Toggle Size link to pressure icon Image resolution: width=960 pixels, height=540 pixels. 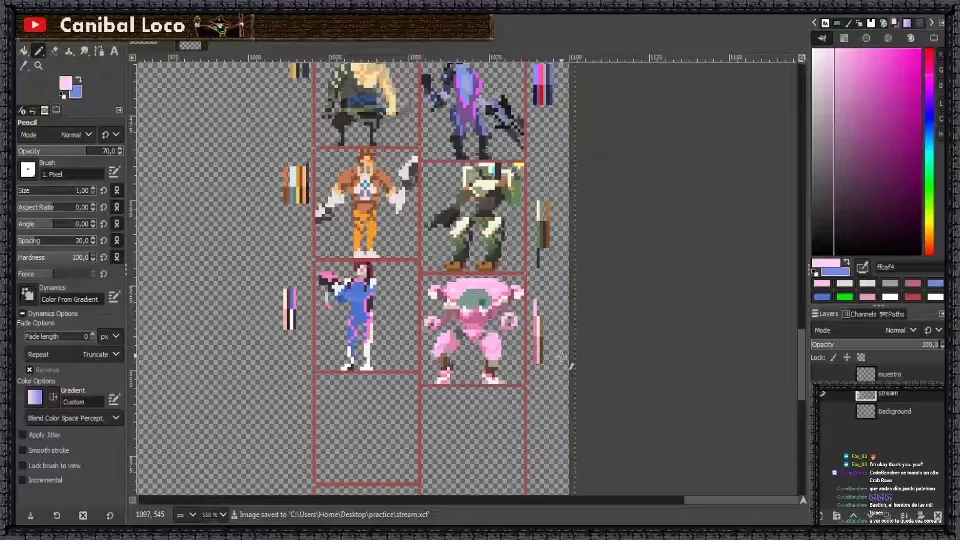117,190
